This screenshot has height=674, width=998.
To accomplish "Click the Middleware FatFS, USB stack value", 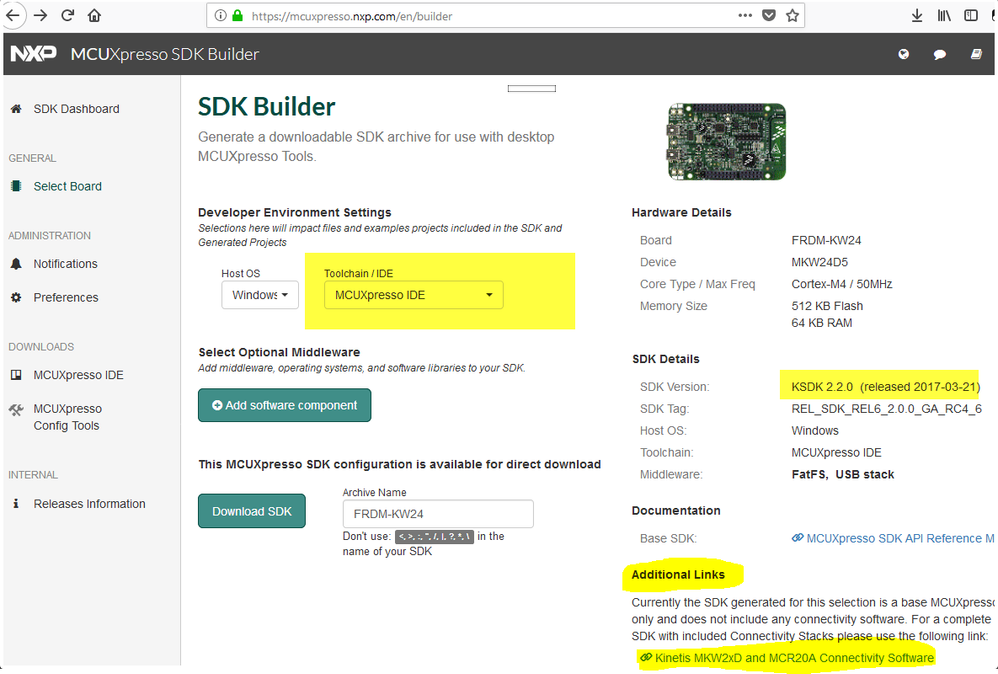I will point(843,474).
